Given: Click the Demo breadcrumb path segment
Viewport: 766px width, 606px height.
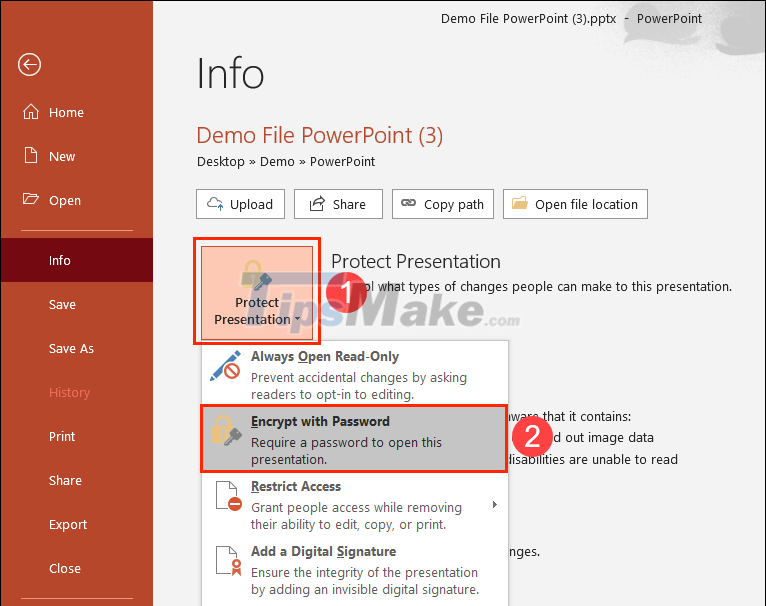Looking at the screenshot, I should point(277,162).
